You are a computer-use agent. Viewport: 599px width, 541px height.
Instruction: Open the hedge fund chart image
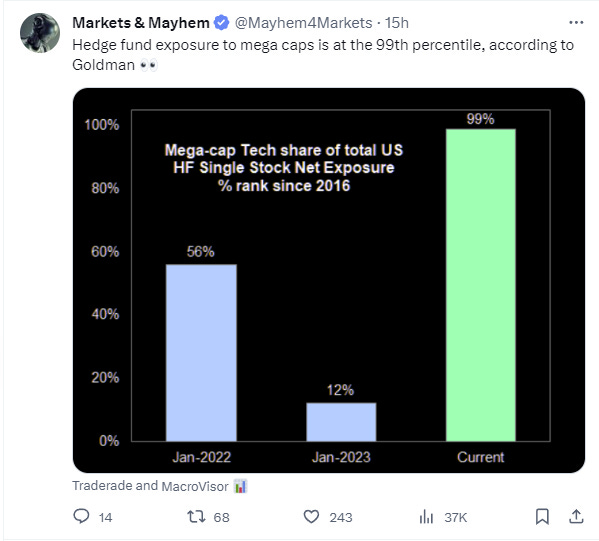[329, 280]
